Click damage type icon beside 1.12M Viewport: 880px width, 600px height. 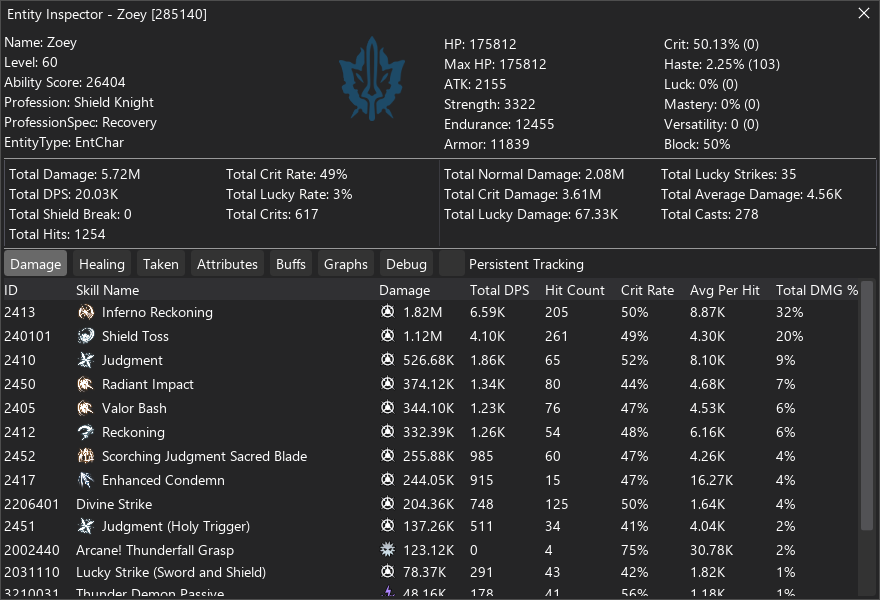[x=387, y=336]
